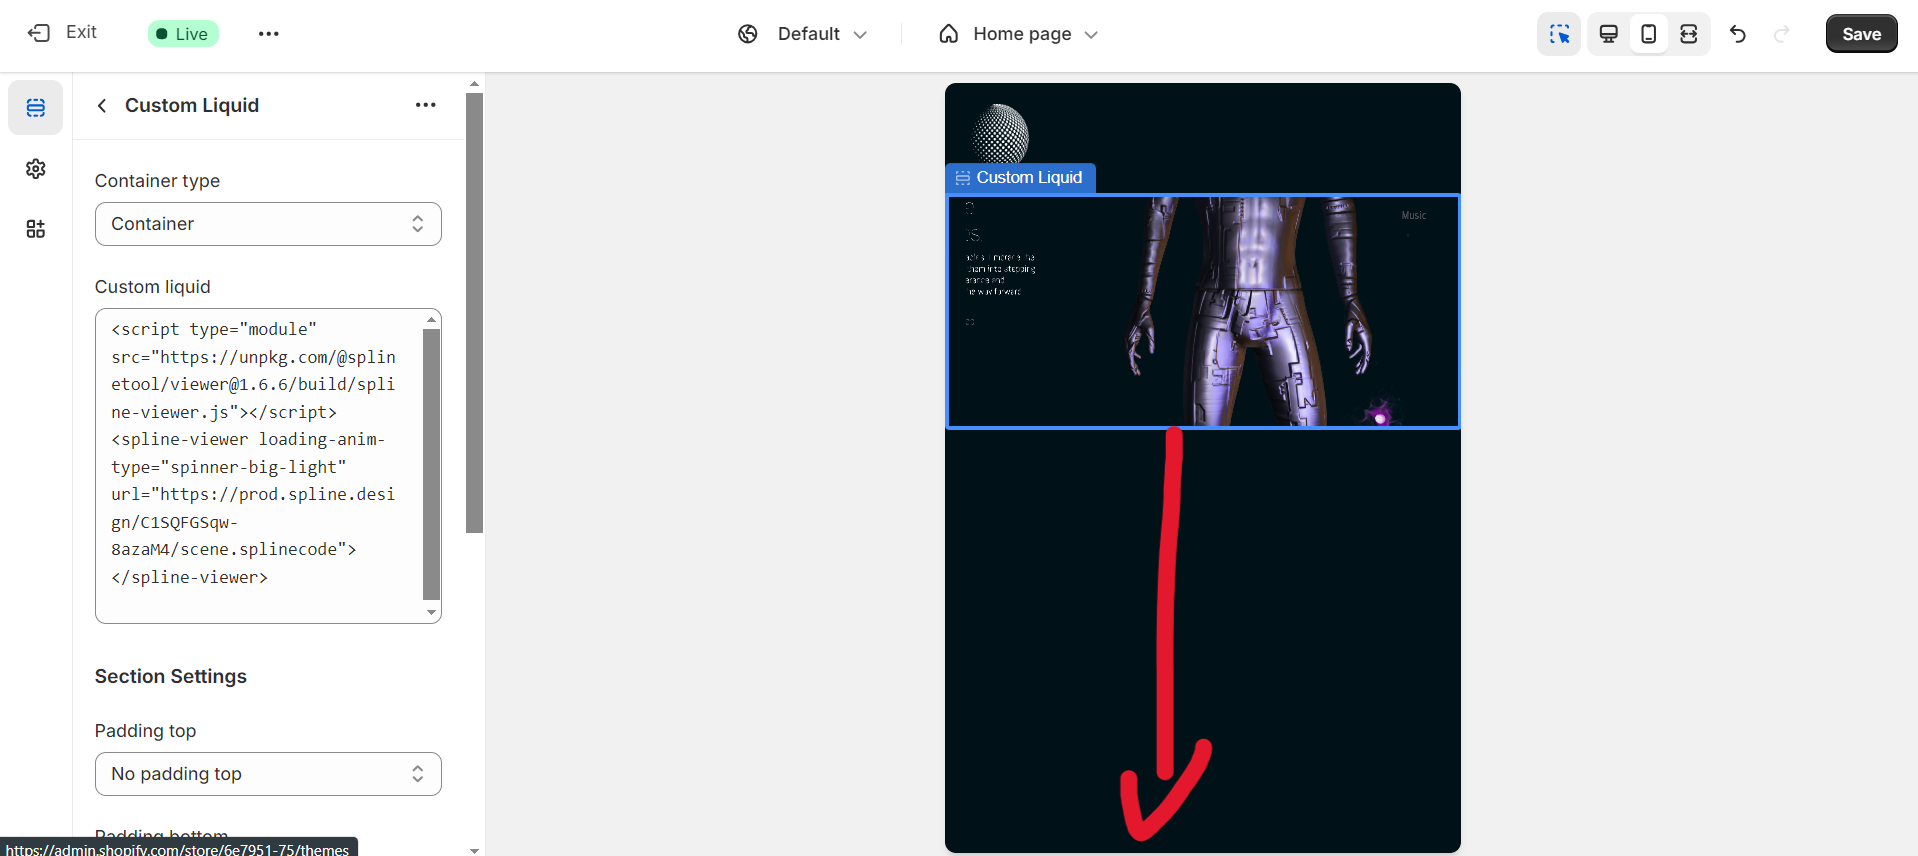Screen dimensions: 1918x856
Task: Open the Sections sidebar panel
Action: point(36,107)
